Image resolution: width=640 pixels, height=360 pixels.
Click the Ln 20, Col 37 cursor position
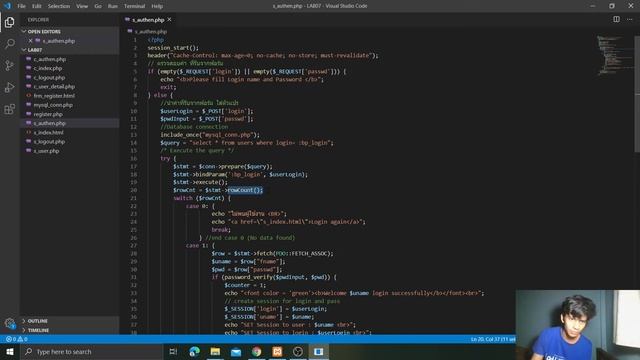pos(493,339)
